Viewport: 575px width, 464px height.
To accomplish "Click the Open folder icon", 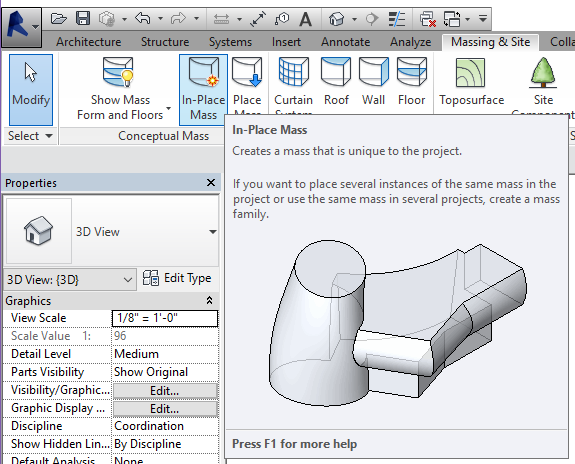I will click(59, 18).
